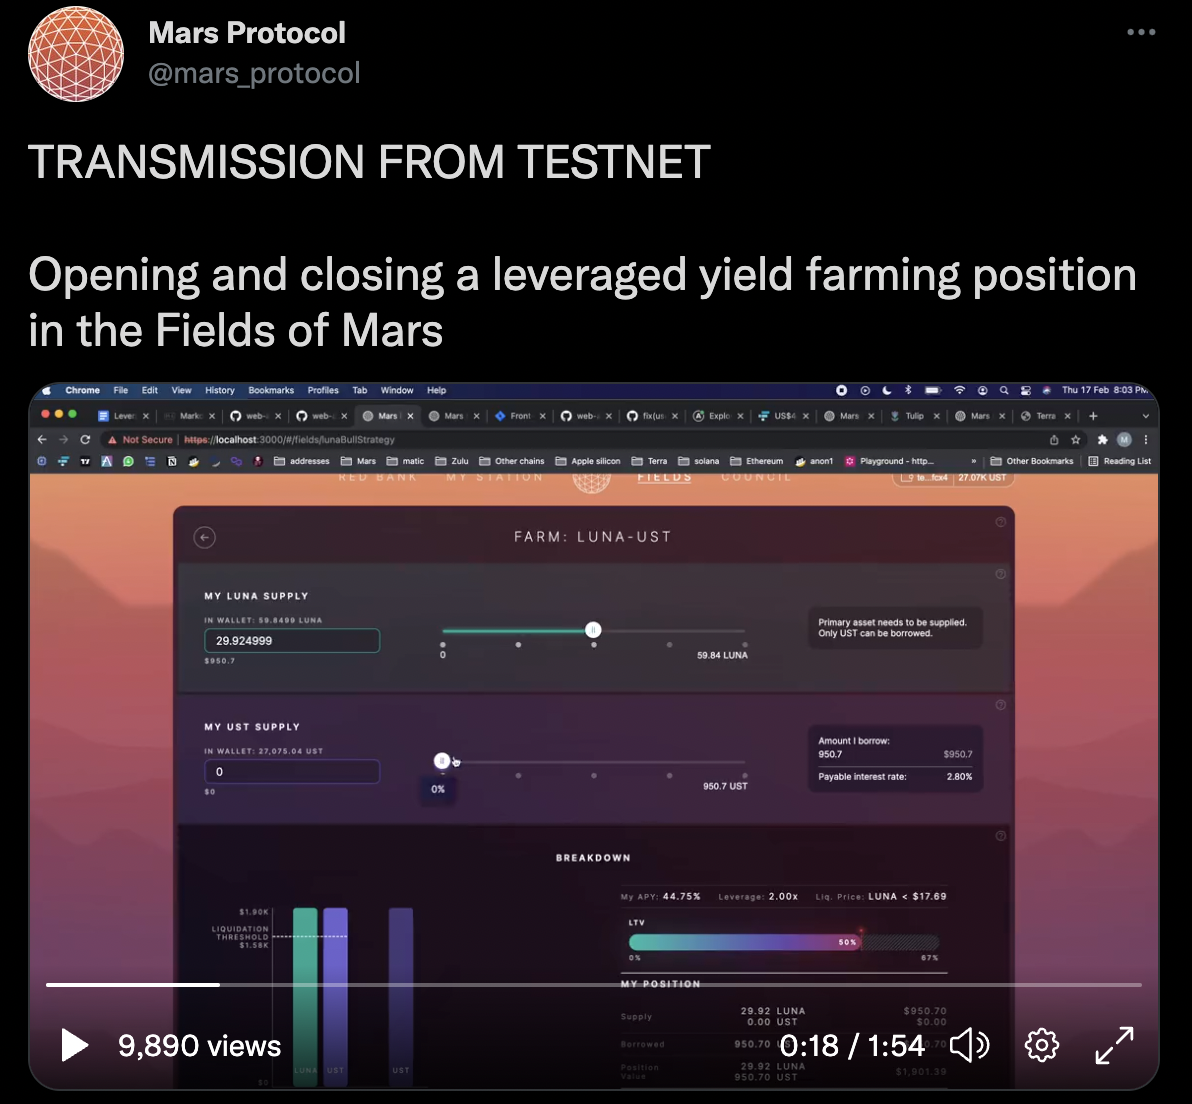Open the File menu

pos(121,390)
